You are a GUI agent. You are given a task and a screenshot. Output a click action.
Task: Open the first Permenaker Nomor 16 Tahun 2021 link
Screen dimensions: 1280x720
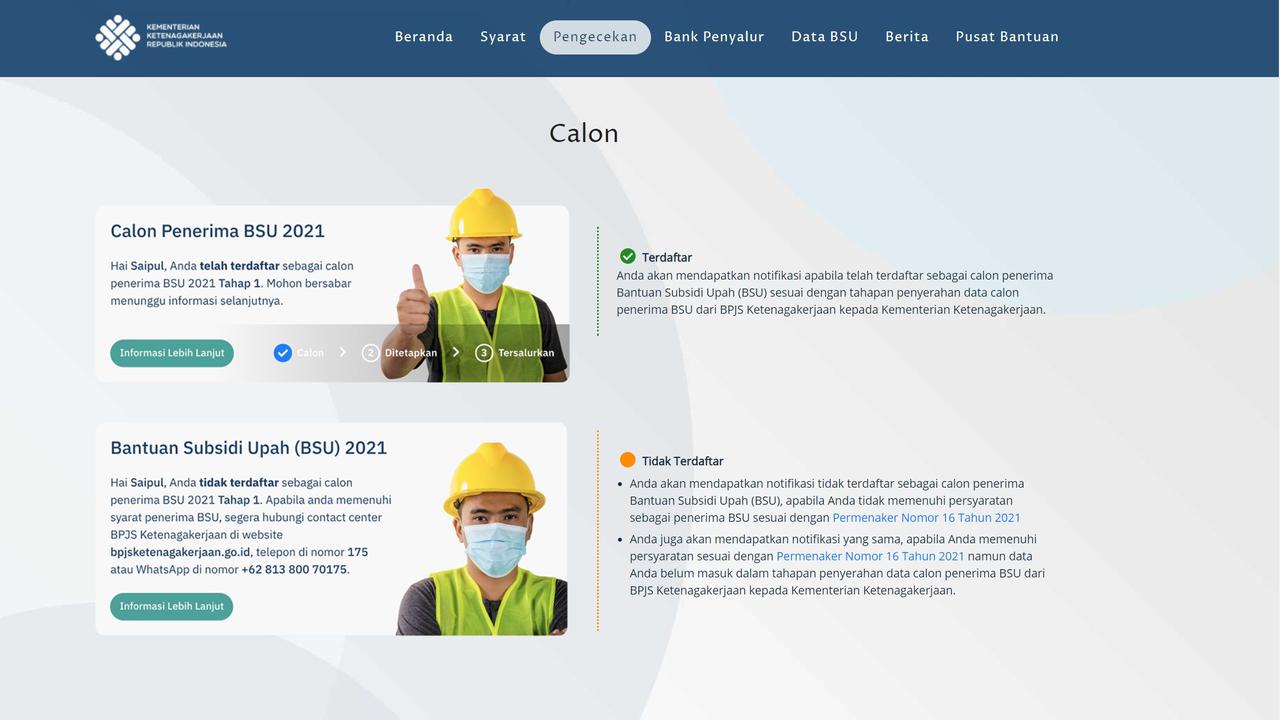[926, 518]
